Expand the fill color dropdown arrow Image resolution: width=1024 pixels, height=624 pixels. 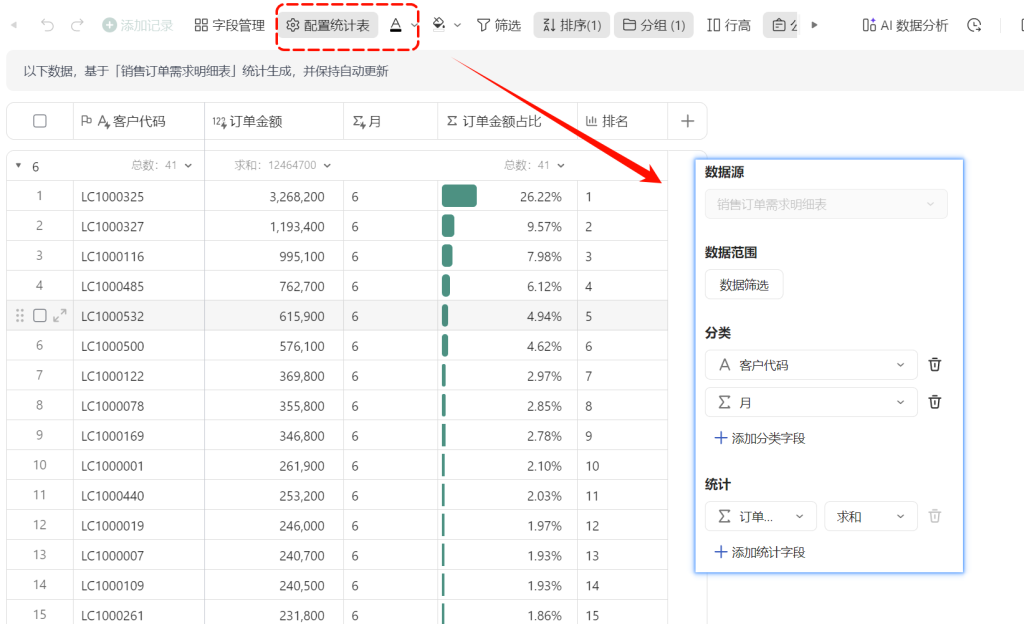tap(457, 25)
